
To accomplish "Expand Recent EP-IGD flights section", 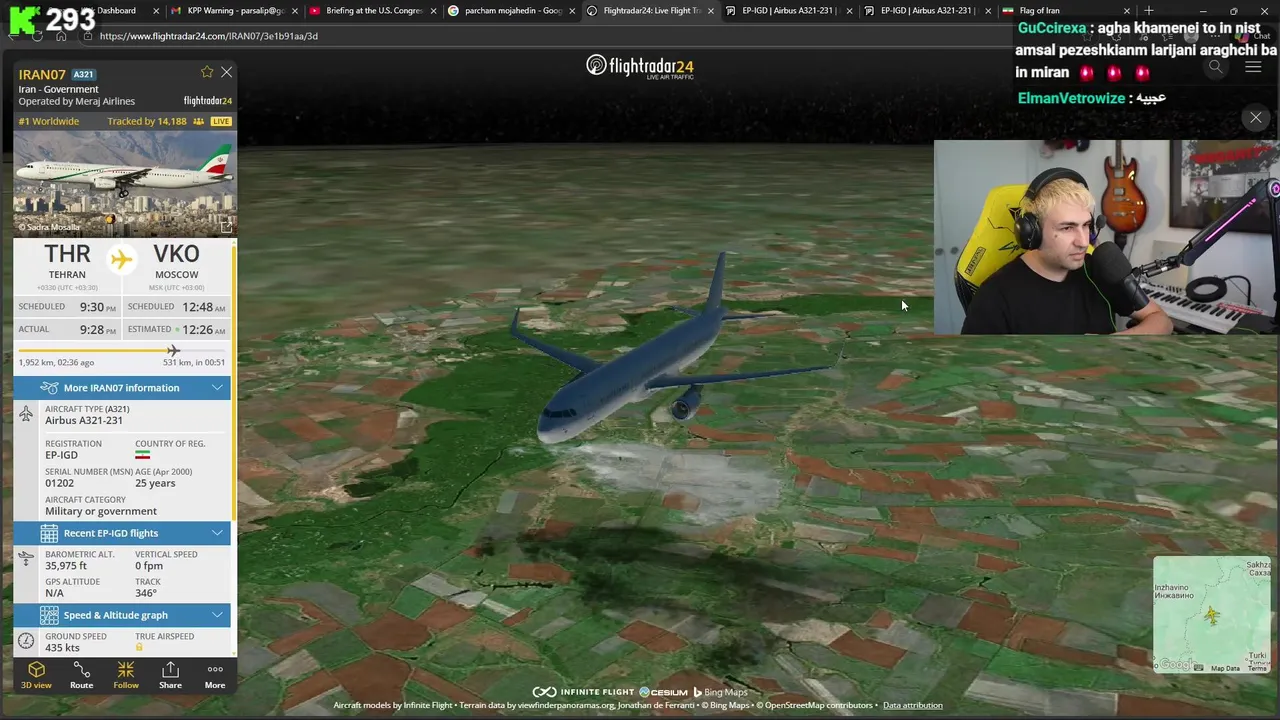I will tap(122, 533).
